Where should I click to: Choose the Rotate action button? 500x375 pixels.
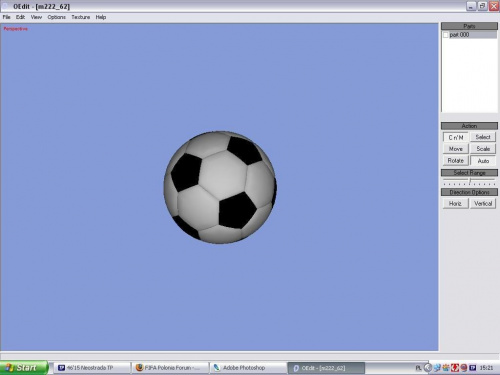coord(456,161)
